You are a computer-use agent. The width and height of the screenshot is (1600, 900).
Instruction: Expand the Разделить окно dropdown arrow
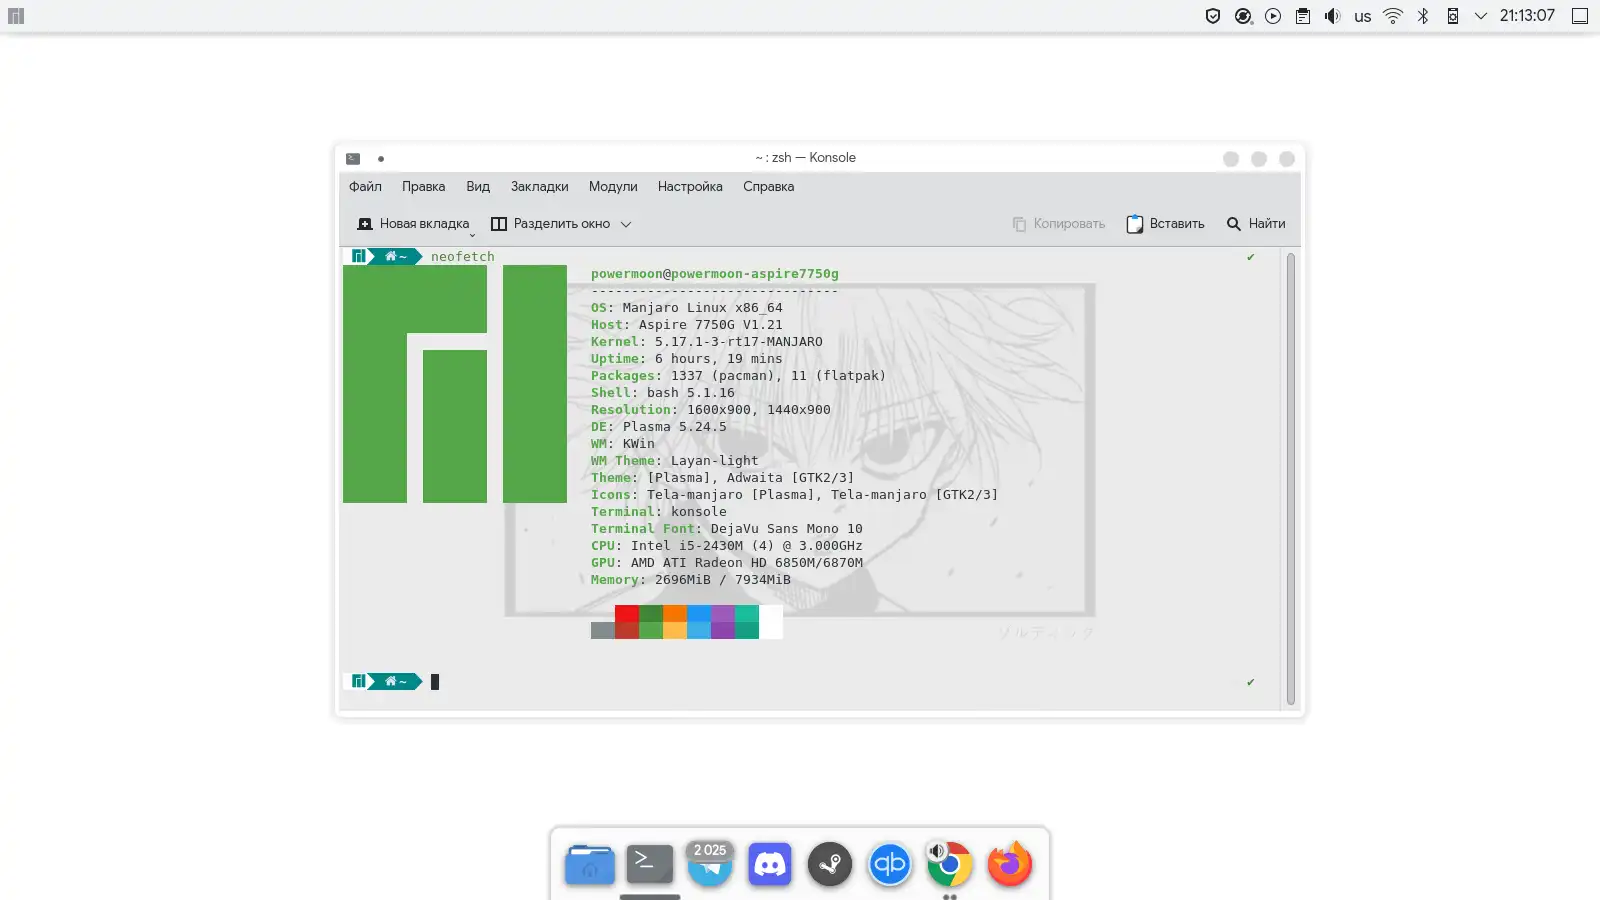(626, 224)
